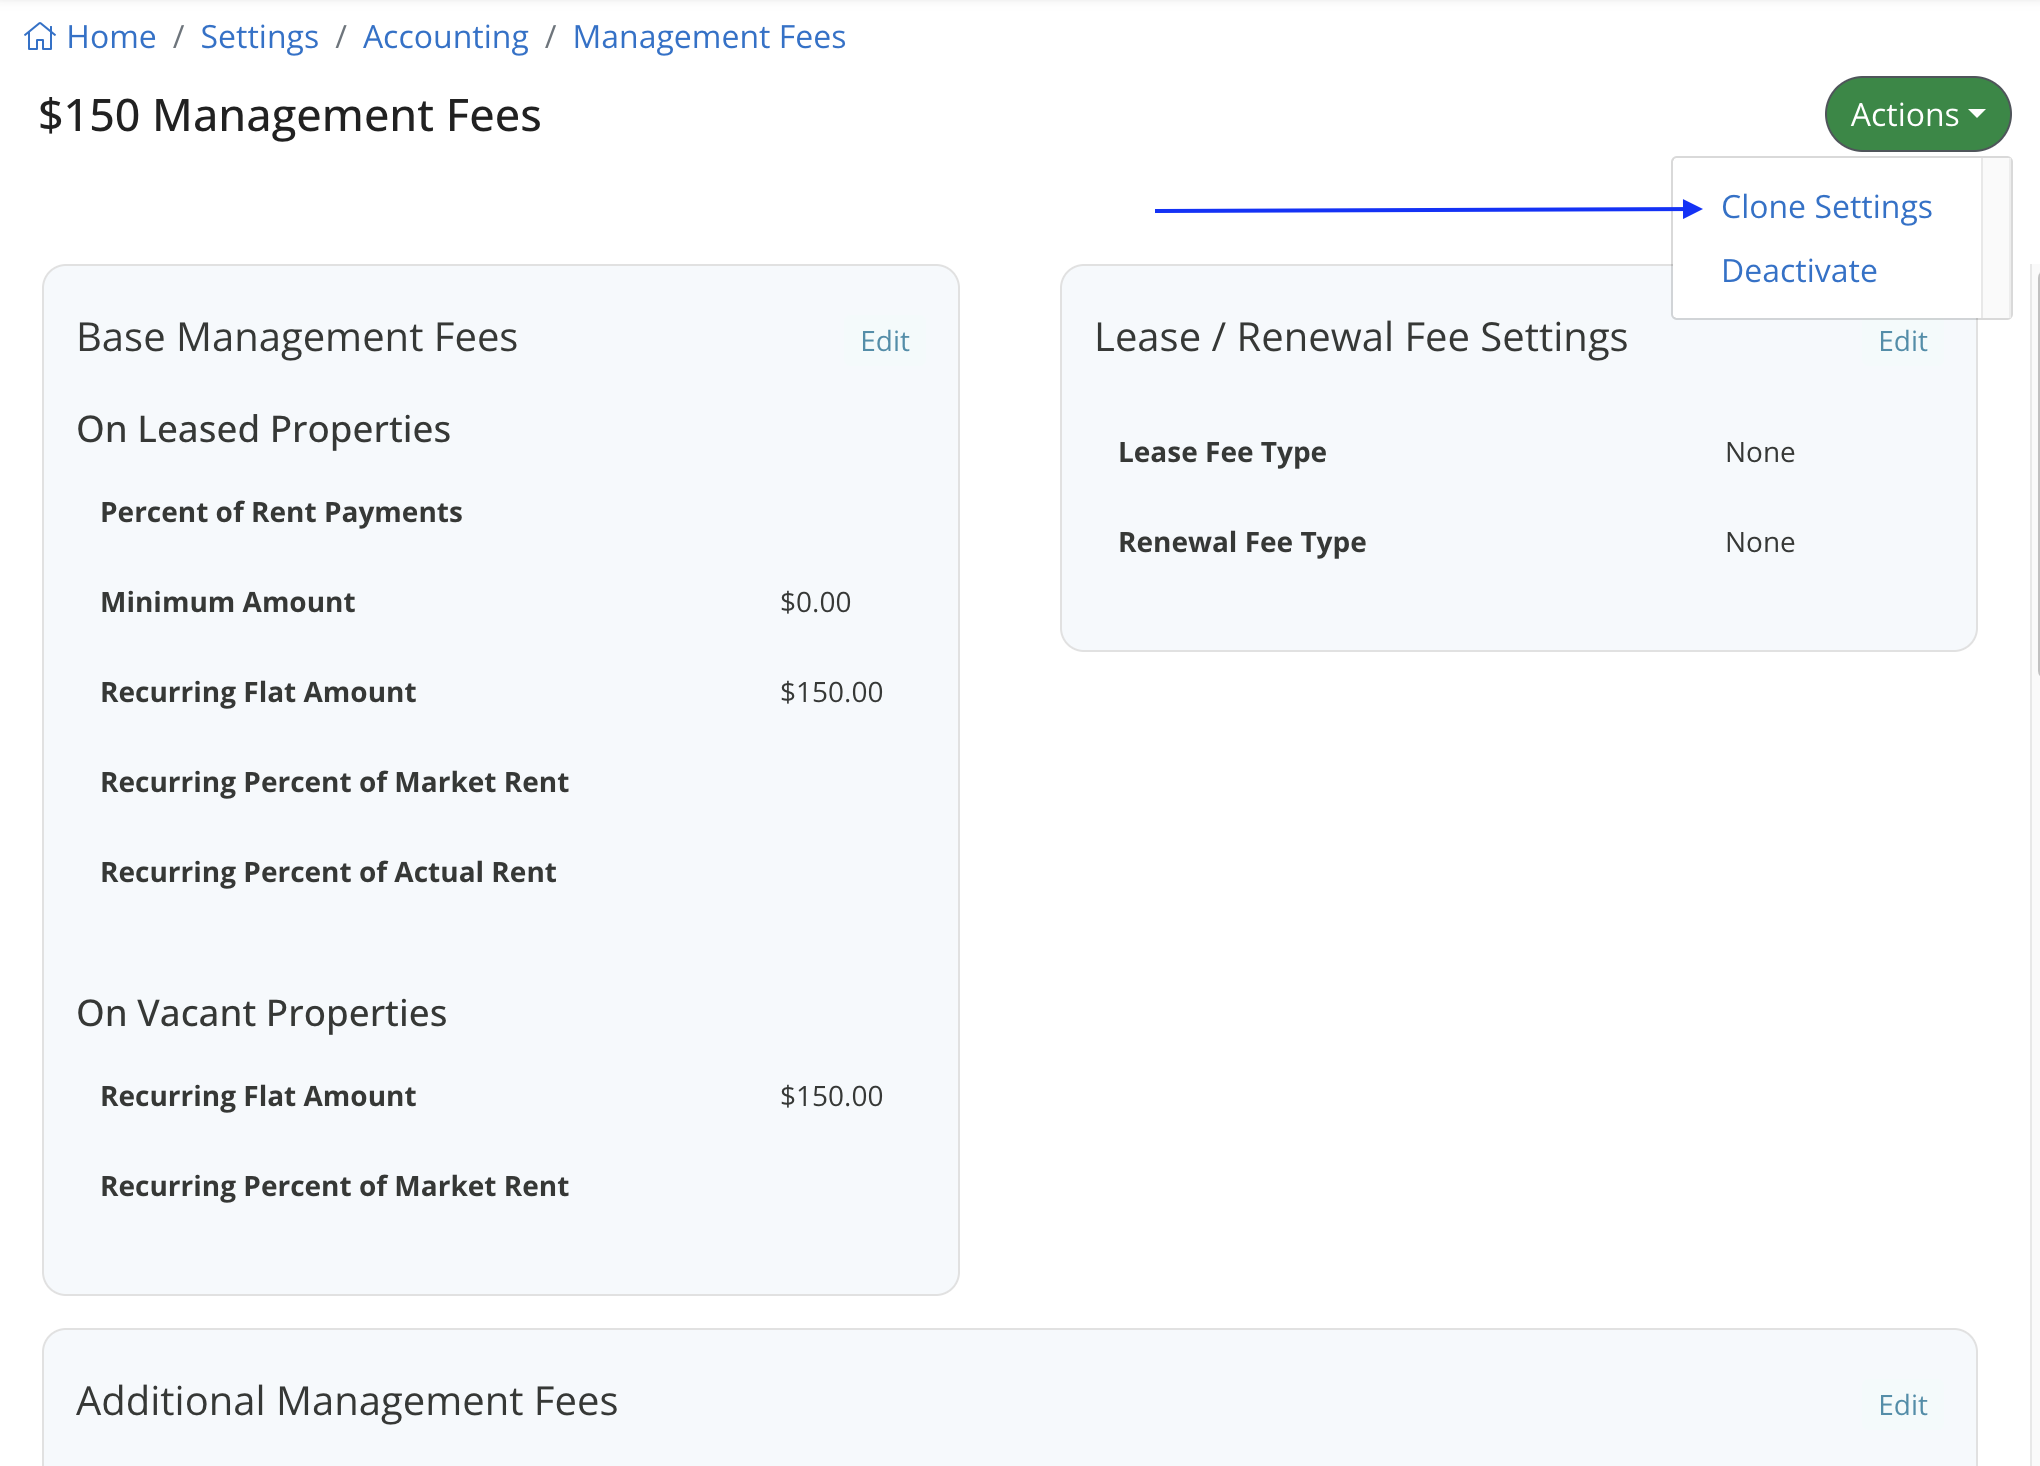Click the Recurring Flat Amount $150.00 value

click(x=831, y=691)
